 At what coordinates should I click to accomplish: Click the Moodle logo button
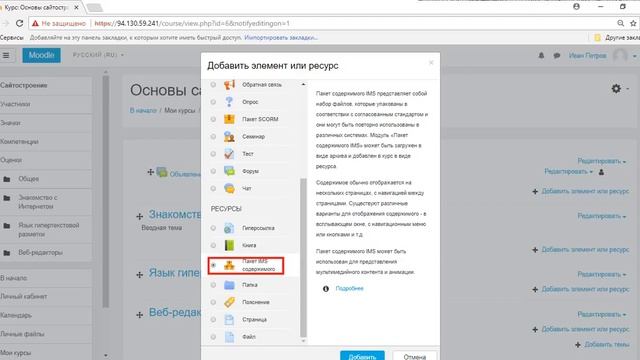tap(41, 55)
